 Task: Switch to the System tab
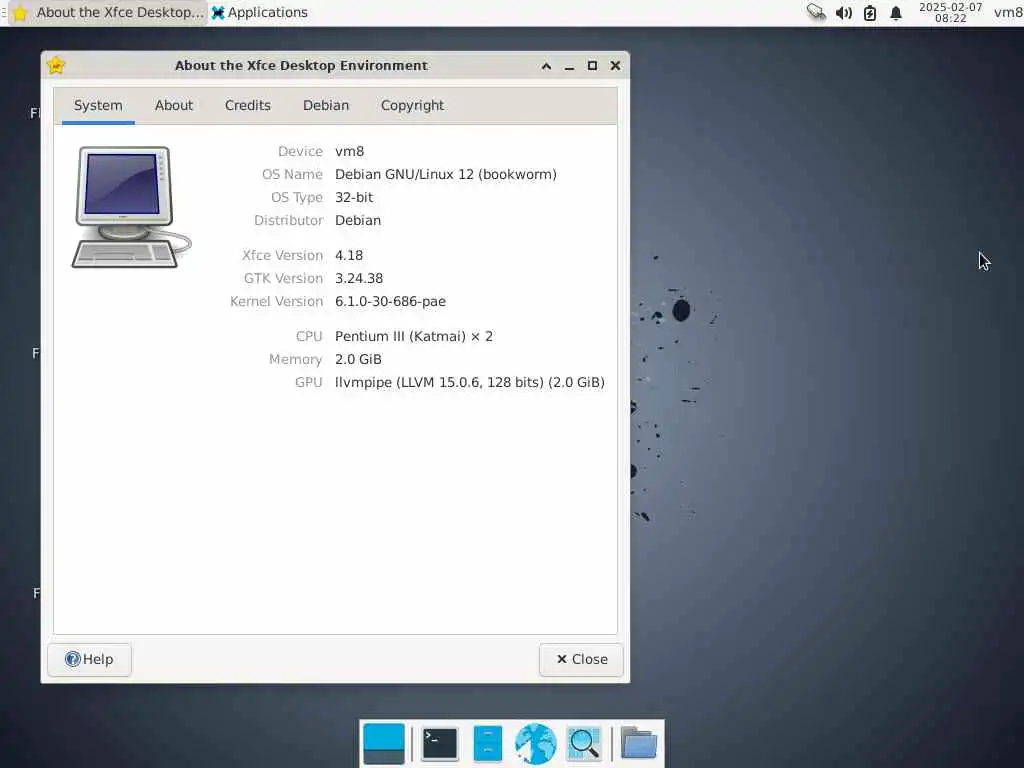coord(98,105)
